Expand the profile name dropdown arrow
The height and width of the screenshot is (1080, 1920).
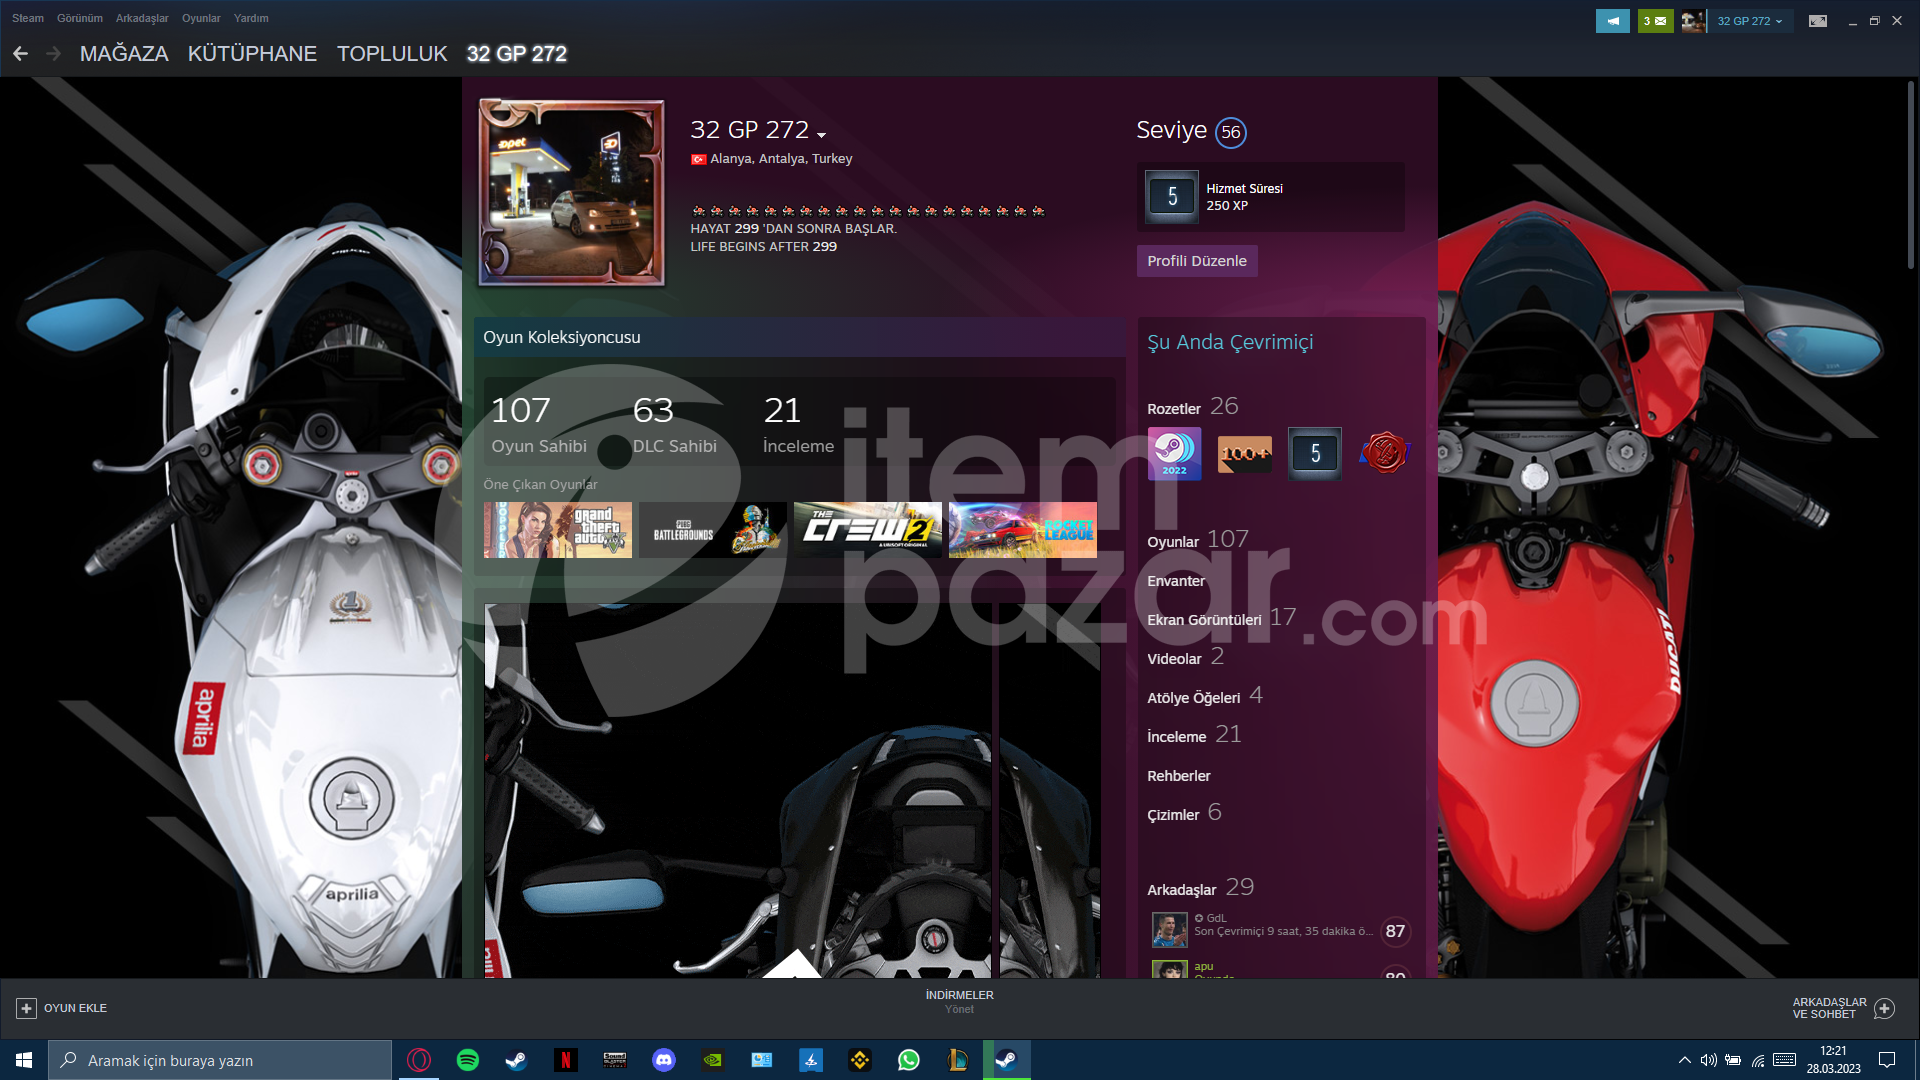click(x=821, y=134)
